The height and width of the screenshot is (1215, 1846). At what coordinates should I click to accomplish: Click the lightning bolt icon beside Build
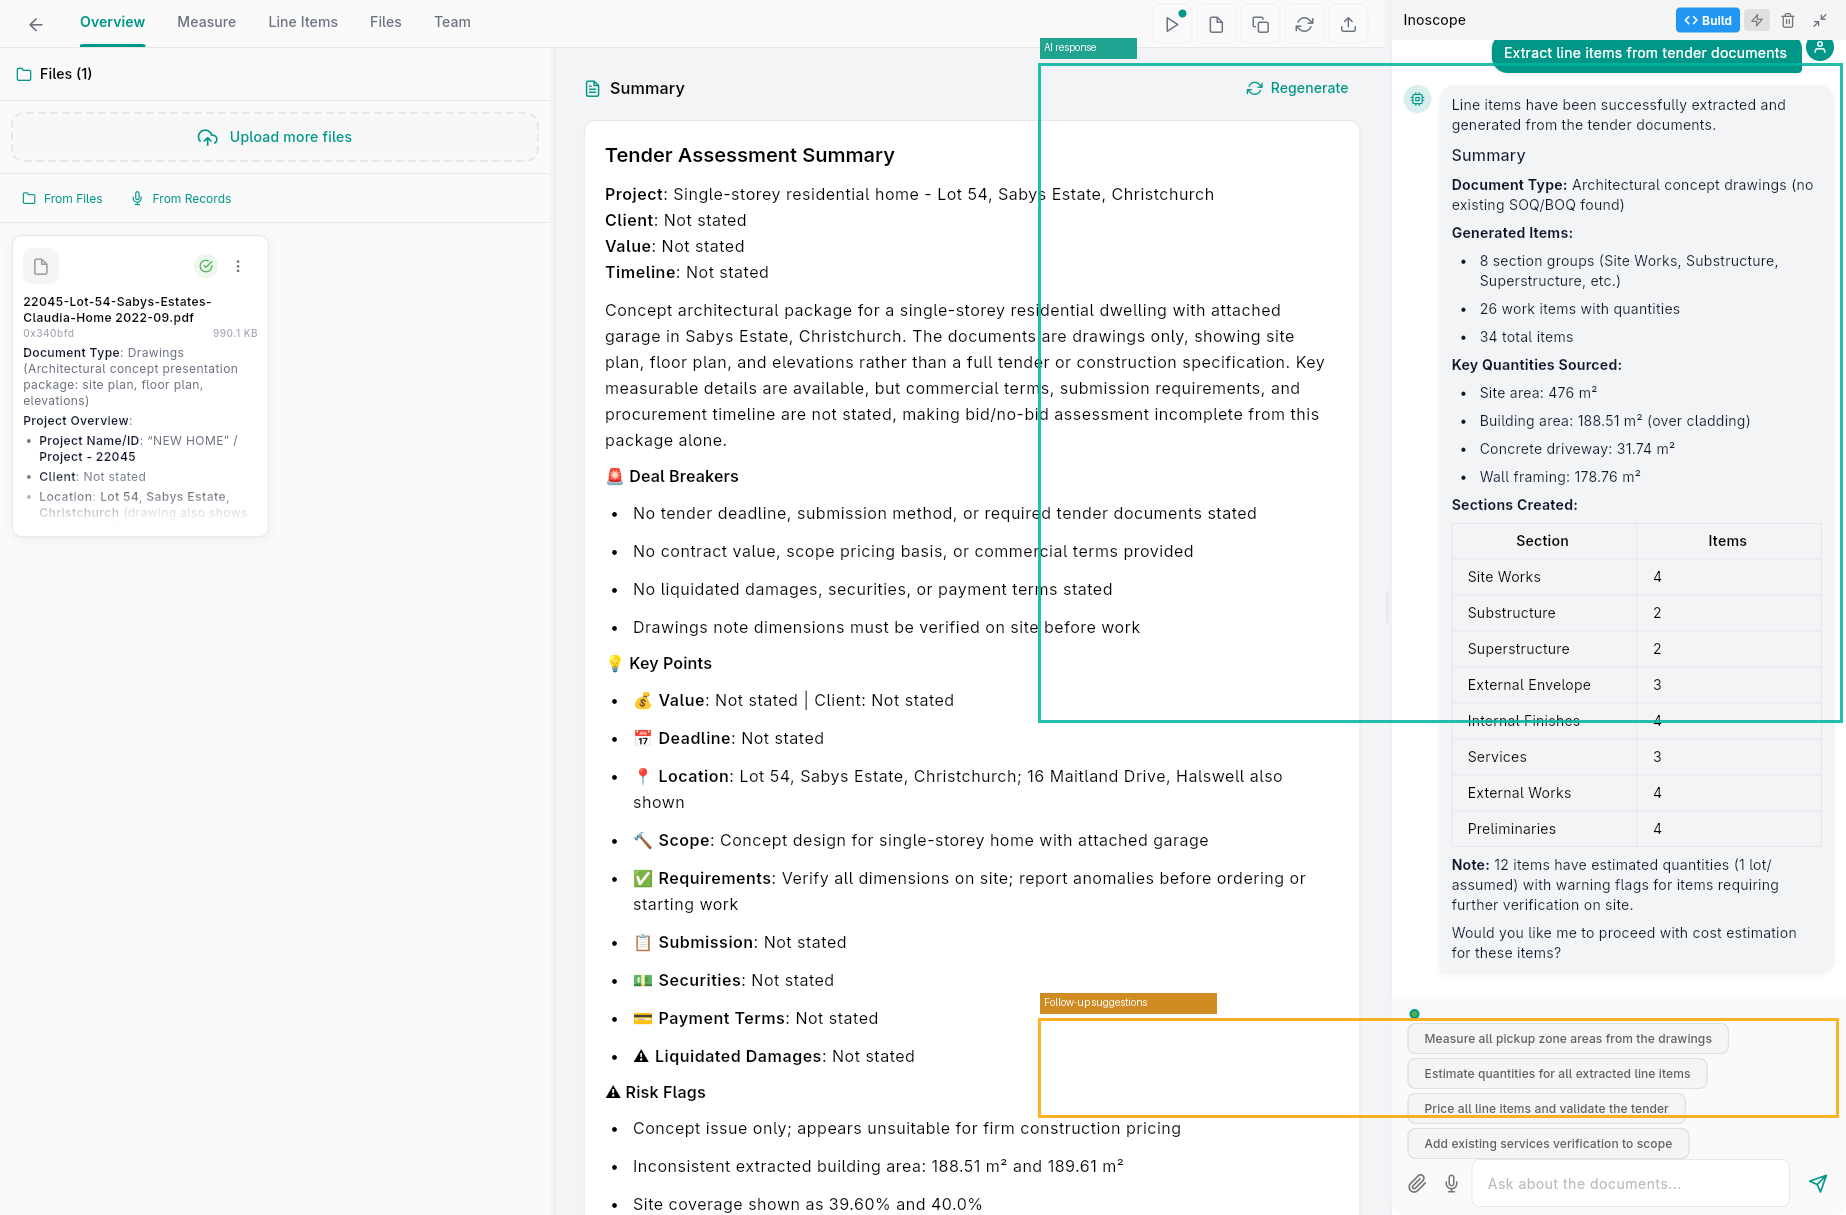coord(1756,20)
